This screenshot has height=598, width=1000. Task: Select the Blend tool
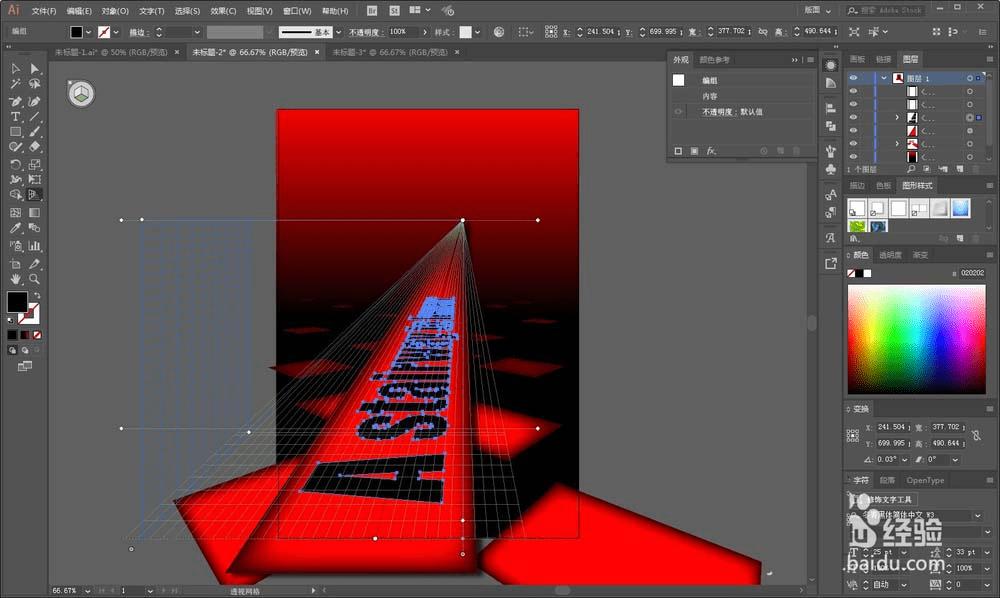[x=34, y=228]
